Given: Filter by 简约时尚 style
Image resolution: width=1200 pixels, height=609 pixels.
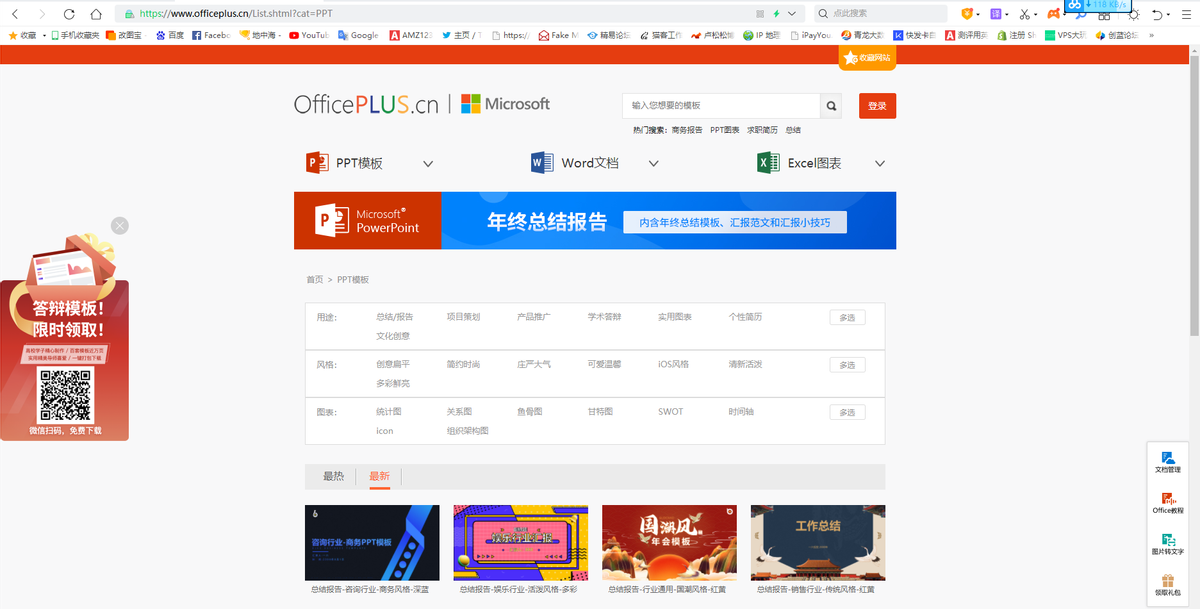Looking at the screenshot, I should [x=463, y=364].
